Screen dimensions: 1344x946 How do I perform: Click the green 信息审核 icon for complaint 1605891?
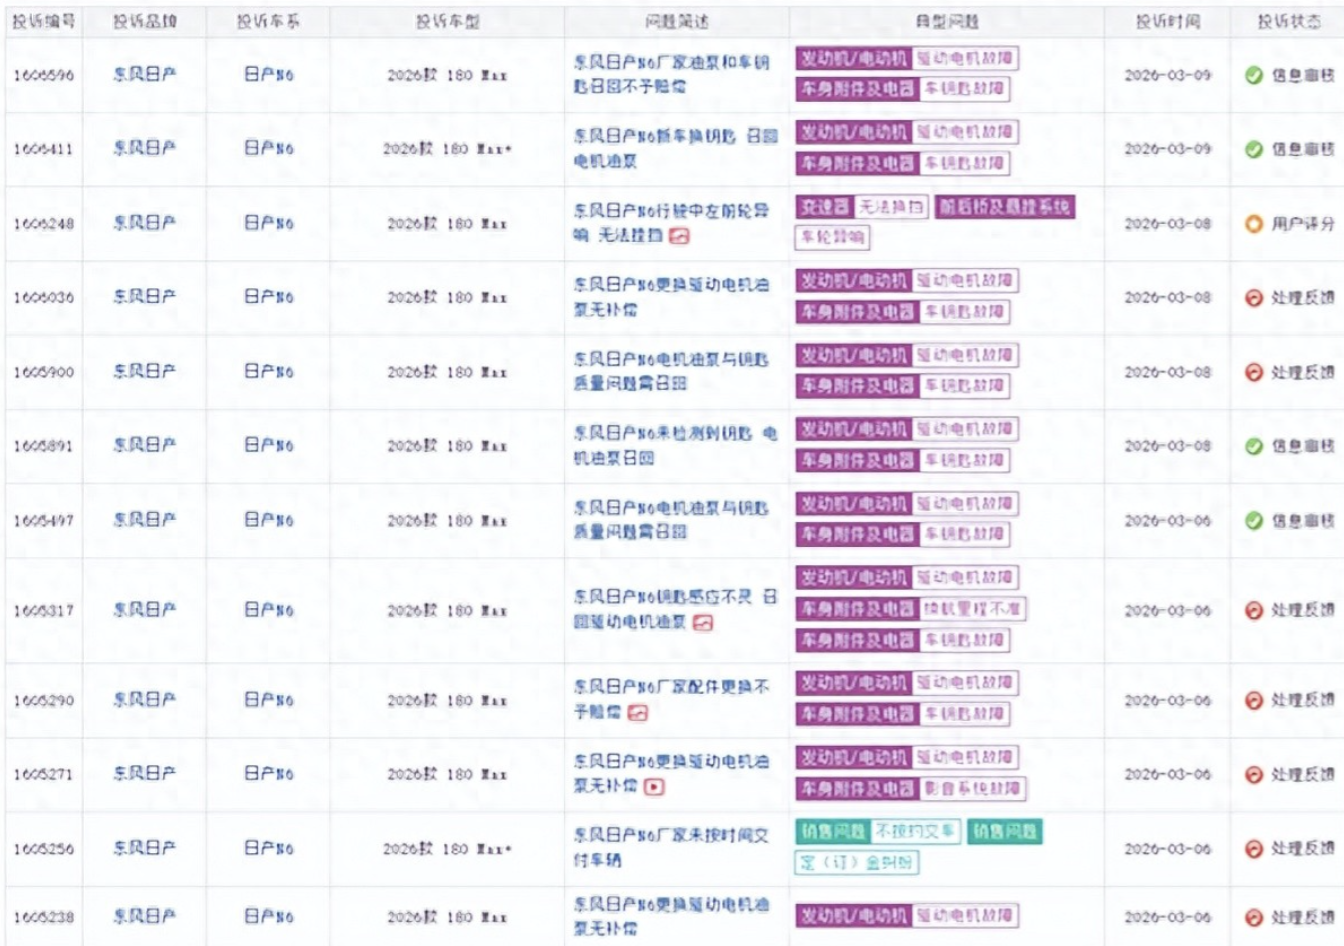(1254, 446)
